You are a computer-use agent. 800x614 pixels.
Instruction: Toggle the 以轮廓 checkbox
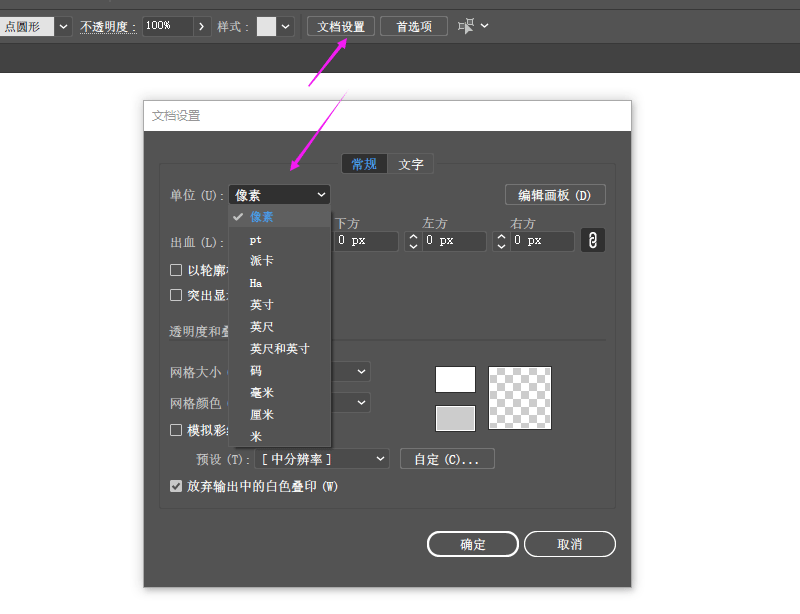tap(176, 270)
